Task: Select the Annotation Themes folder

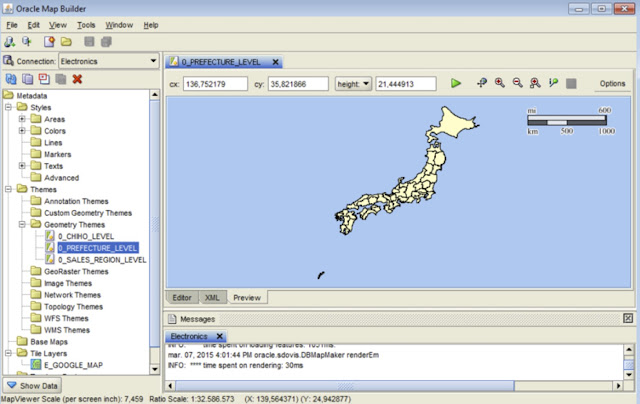Action: click(76, 201)
